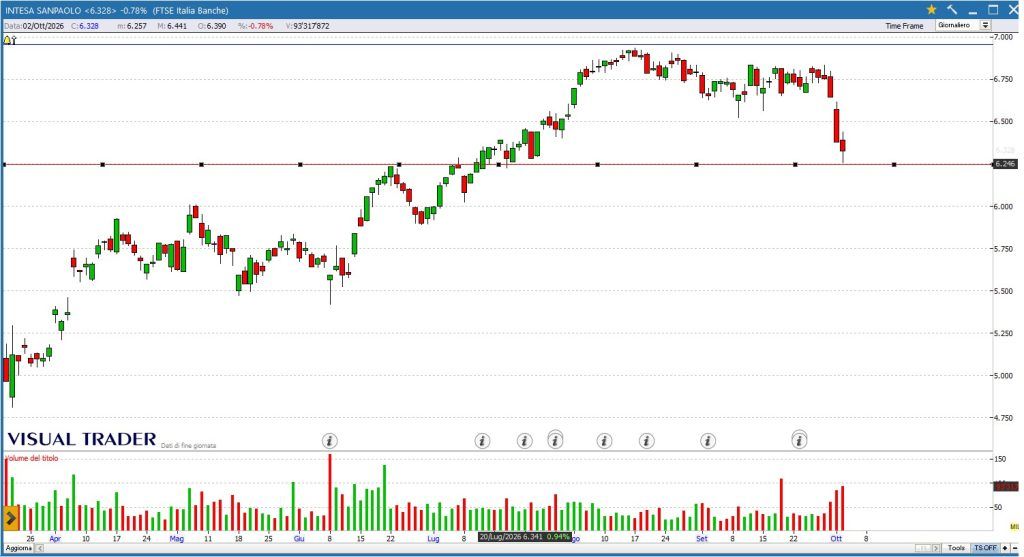Open the info marker above date 10 Ago
The height and width of the screenshot is (557, 1024).
click(x=604, y=441)
